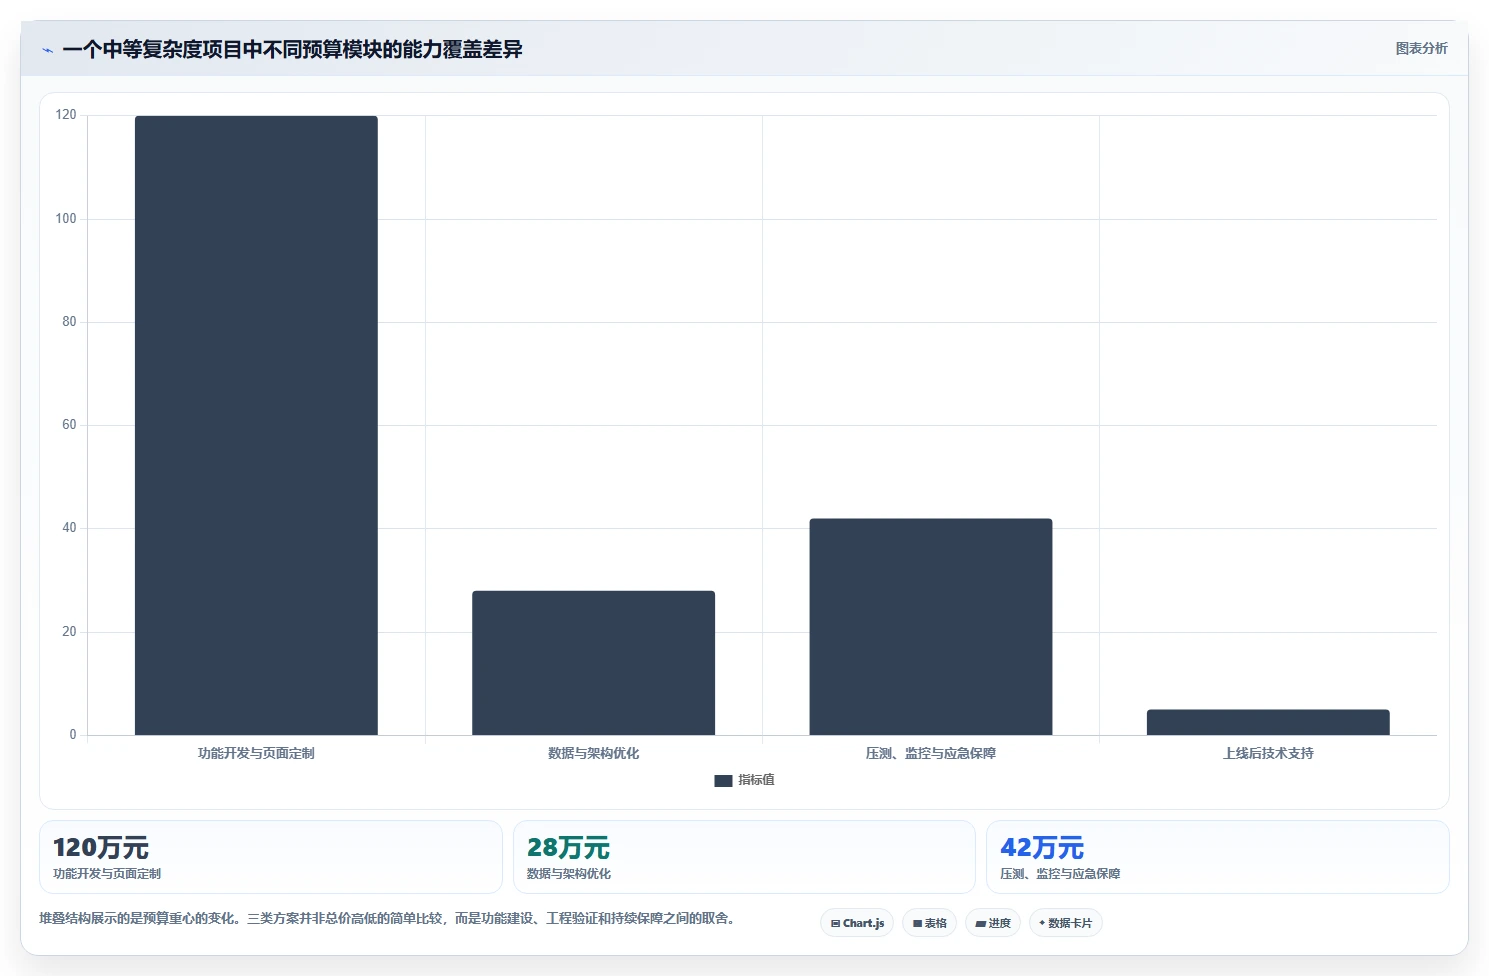The width and height of the screenshot is (1489, 976).
Task: Click the y-axis value 40
Action: 69,527
